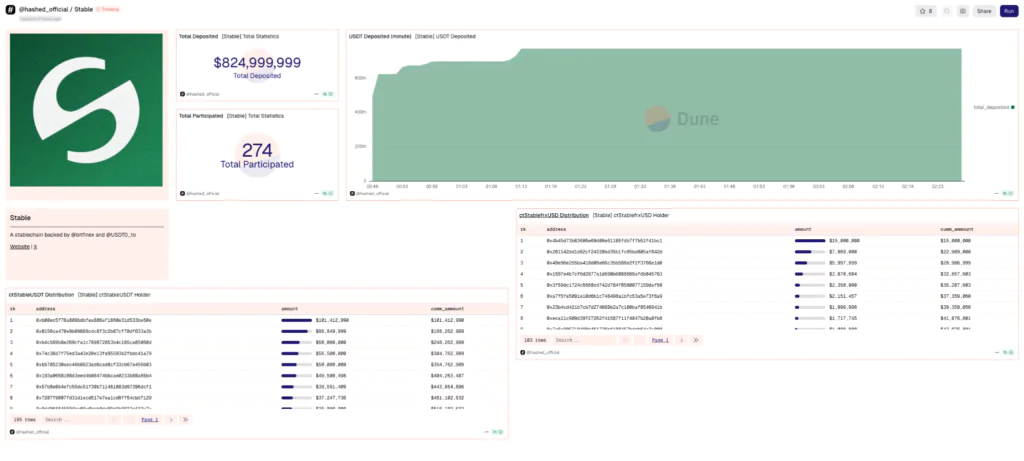This screenshot has height=461, width=1024.
Task: Click the search field in ctStableUSDT table
Action: coord(72,420)
